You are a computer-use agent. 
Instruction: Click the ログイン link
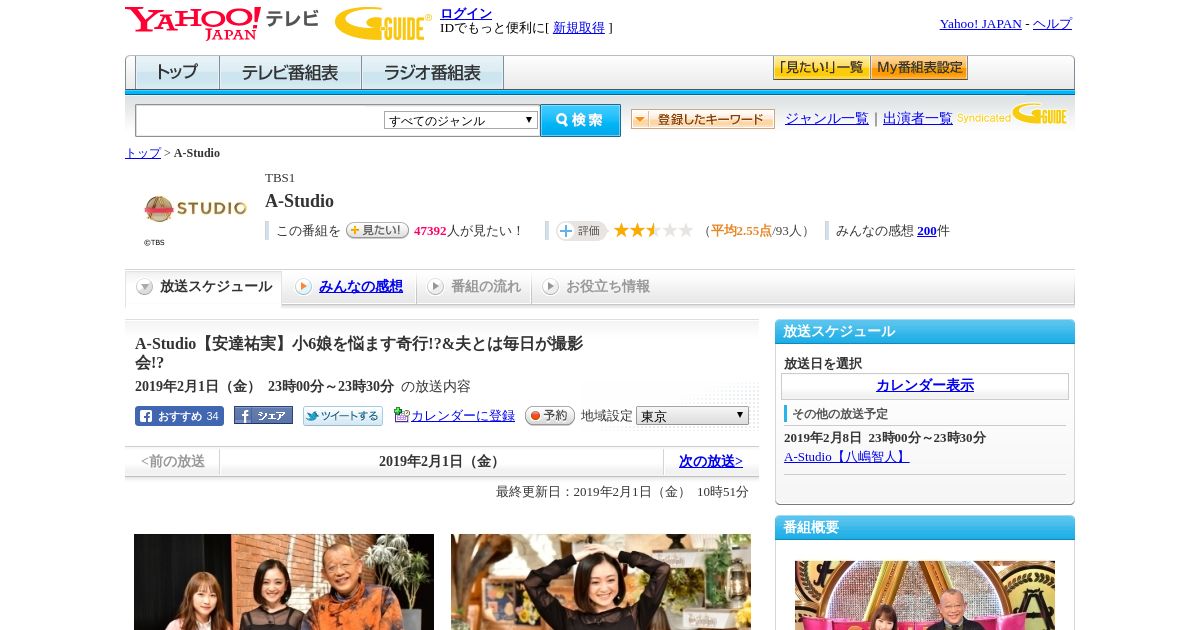pyautogui.click(x=466, y=13)
